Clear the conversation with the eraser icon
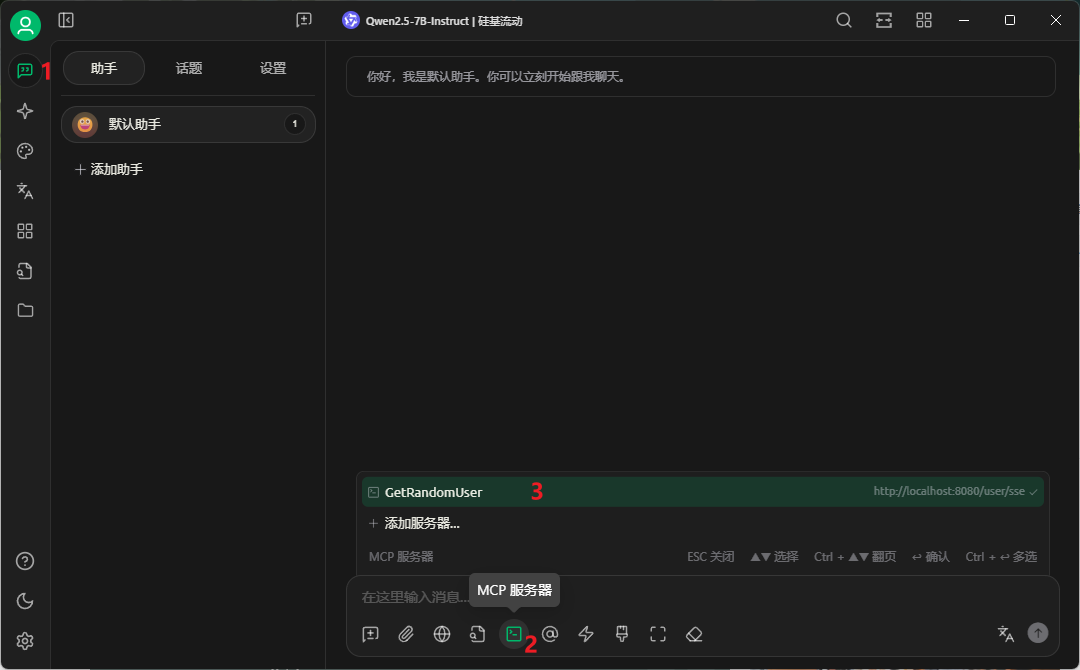This screenshot has height=670, width=1080. pyautogui.click(x=693, y=634)
